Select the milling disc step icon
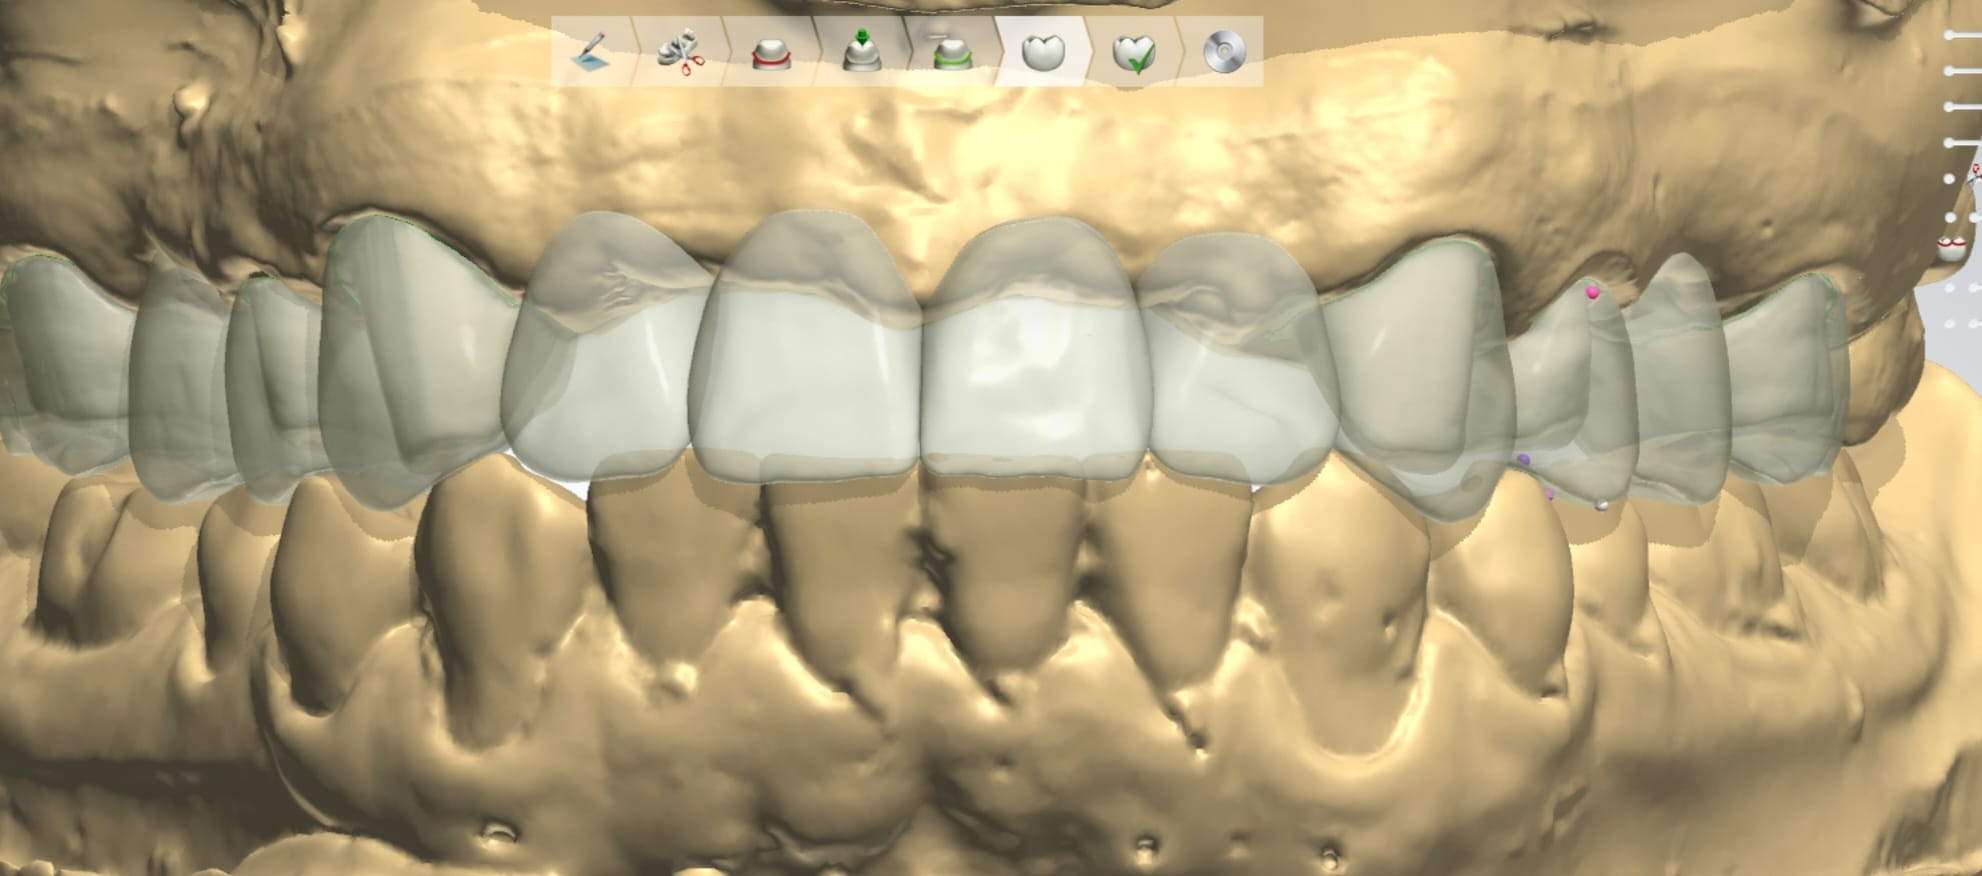The height and width of the screenshot is (876, 1982). point(1224,52)
